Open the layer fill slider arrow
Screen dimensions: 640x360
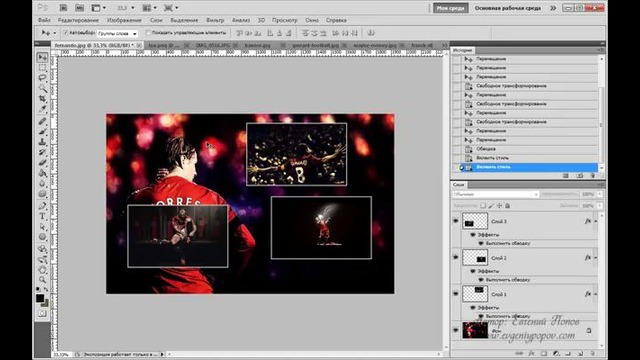click(x=600, y=206)
